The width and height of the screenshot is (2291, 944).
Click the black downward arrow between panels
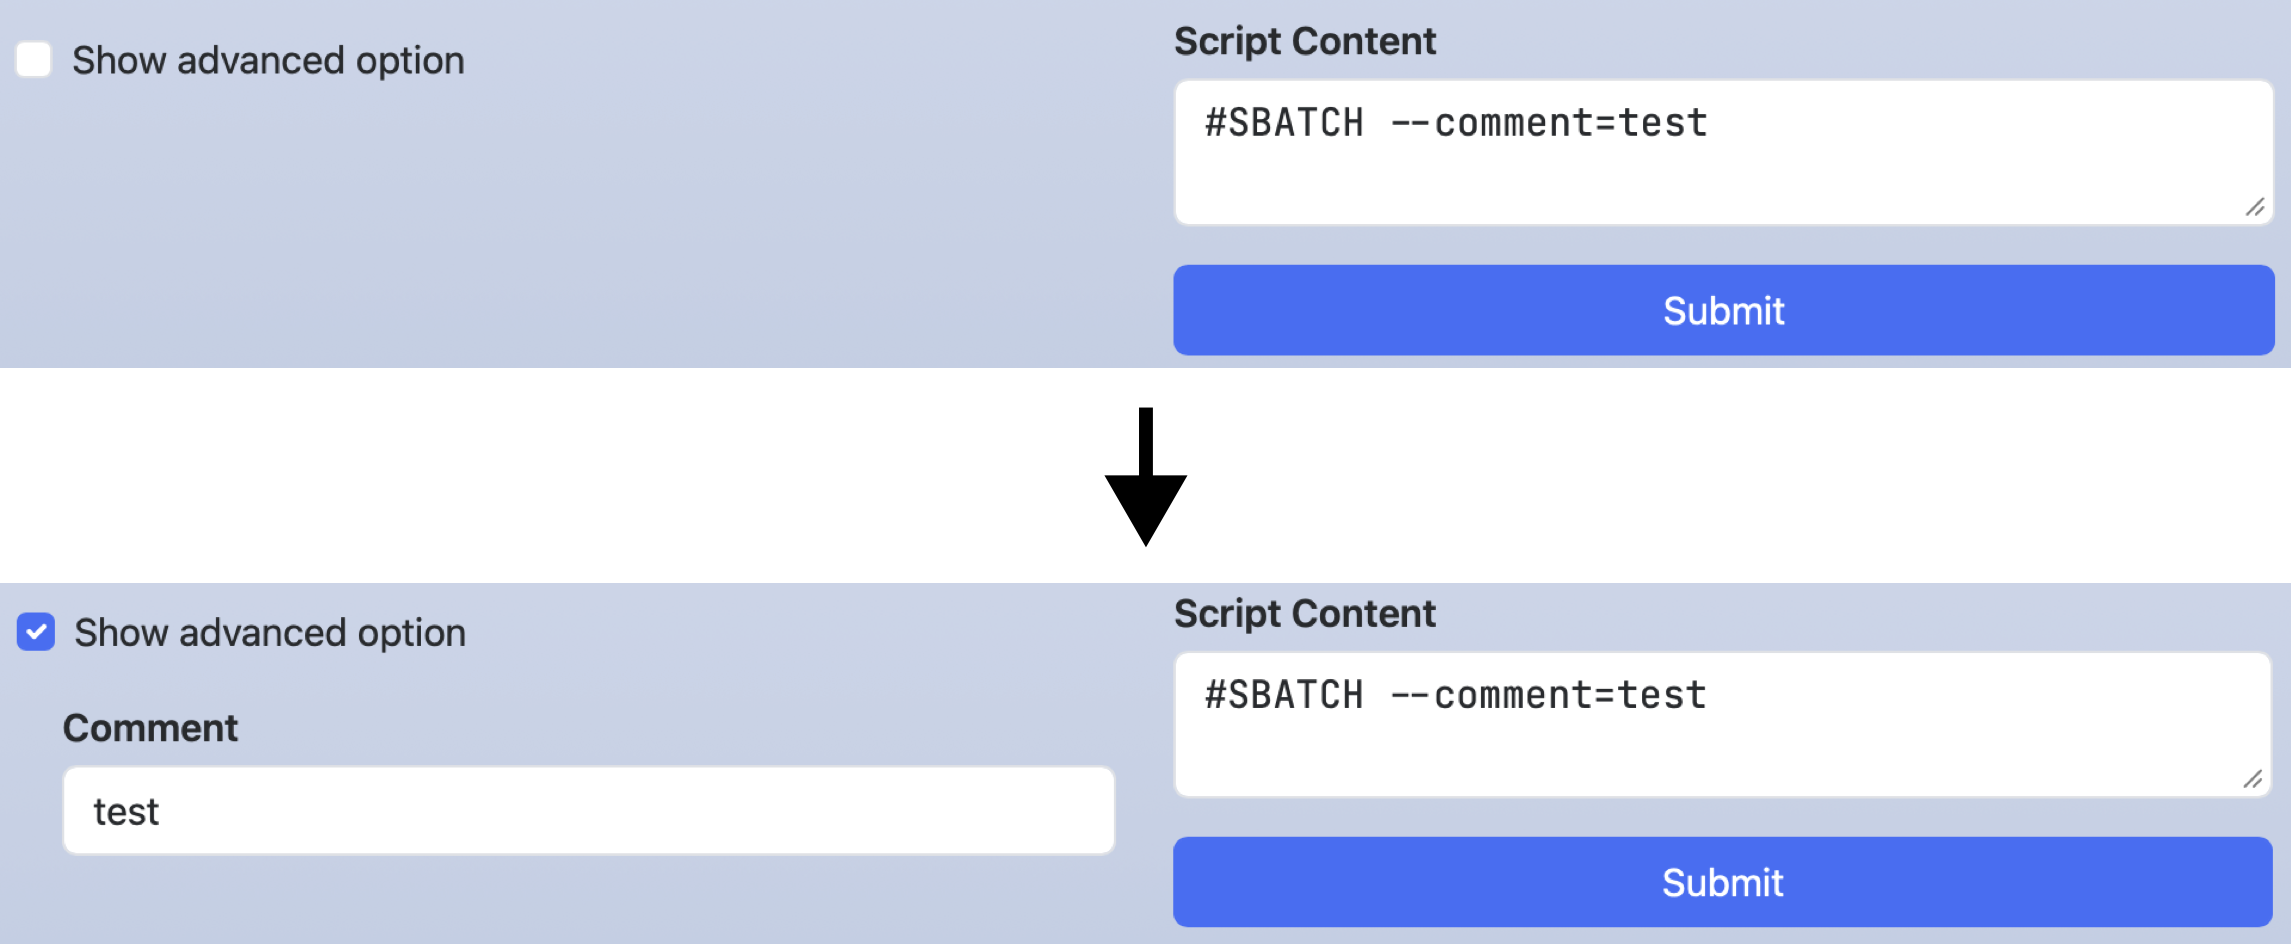(x=1146, y=480)
